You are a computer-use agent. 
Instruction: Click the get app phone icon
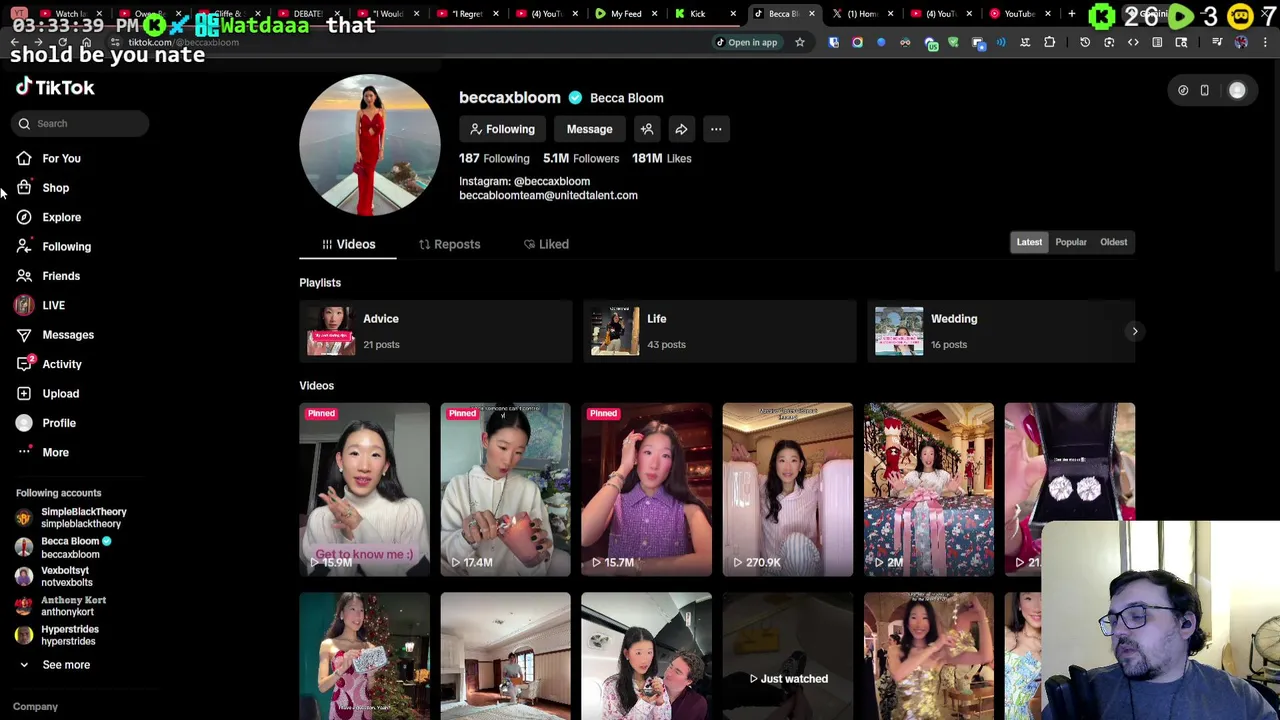click(1205, 90)
